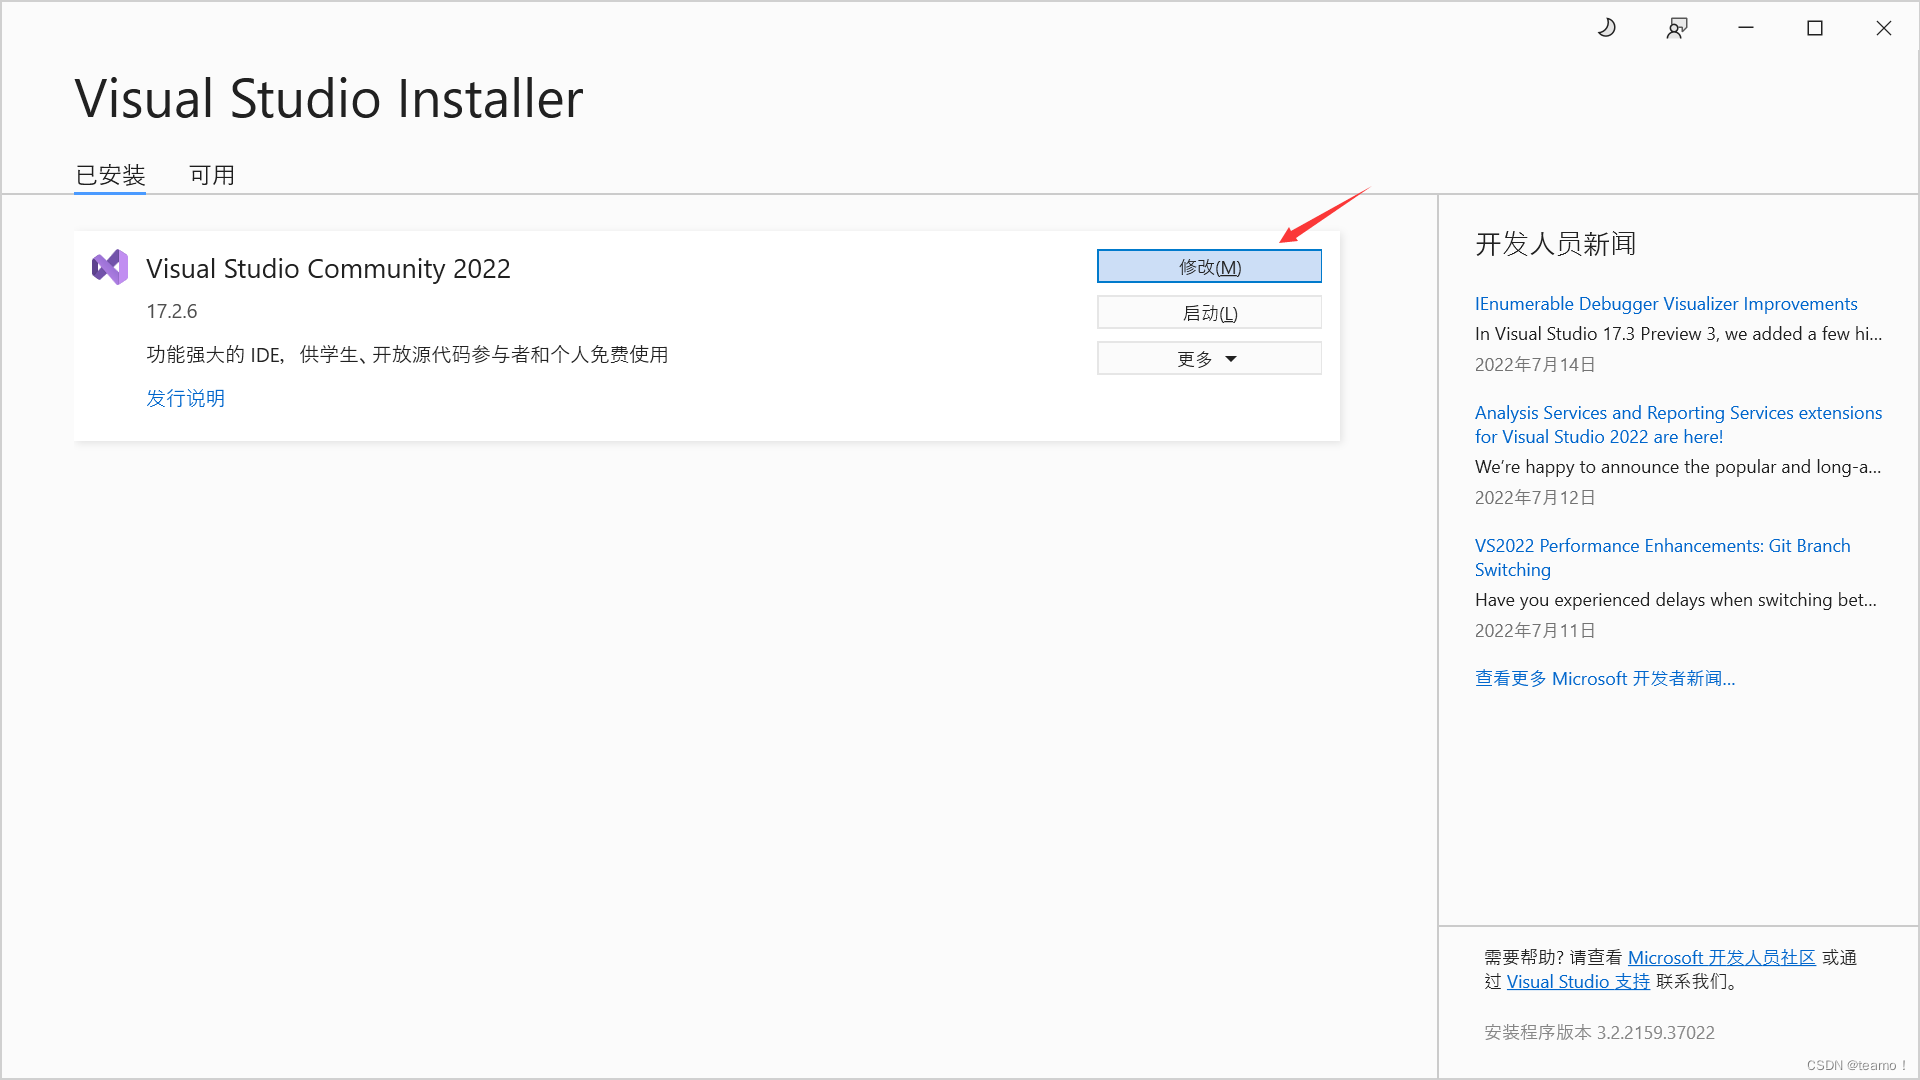Open Analysis Services and Reporting Services article
Viewport: 1920px width, 1080px height.
coord(1677,424)
